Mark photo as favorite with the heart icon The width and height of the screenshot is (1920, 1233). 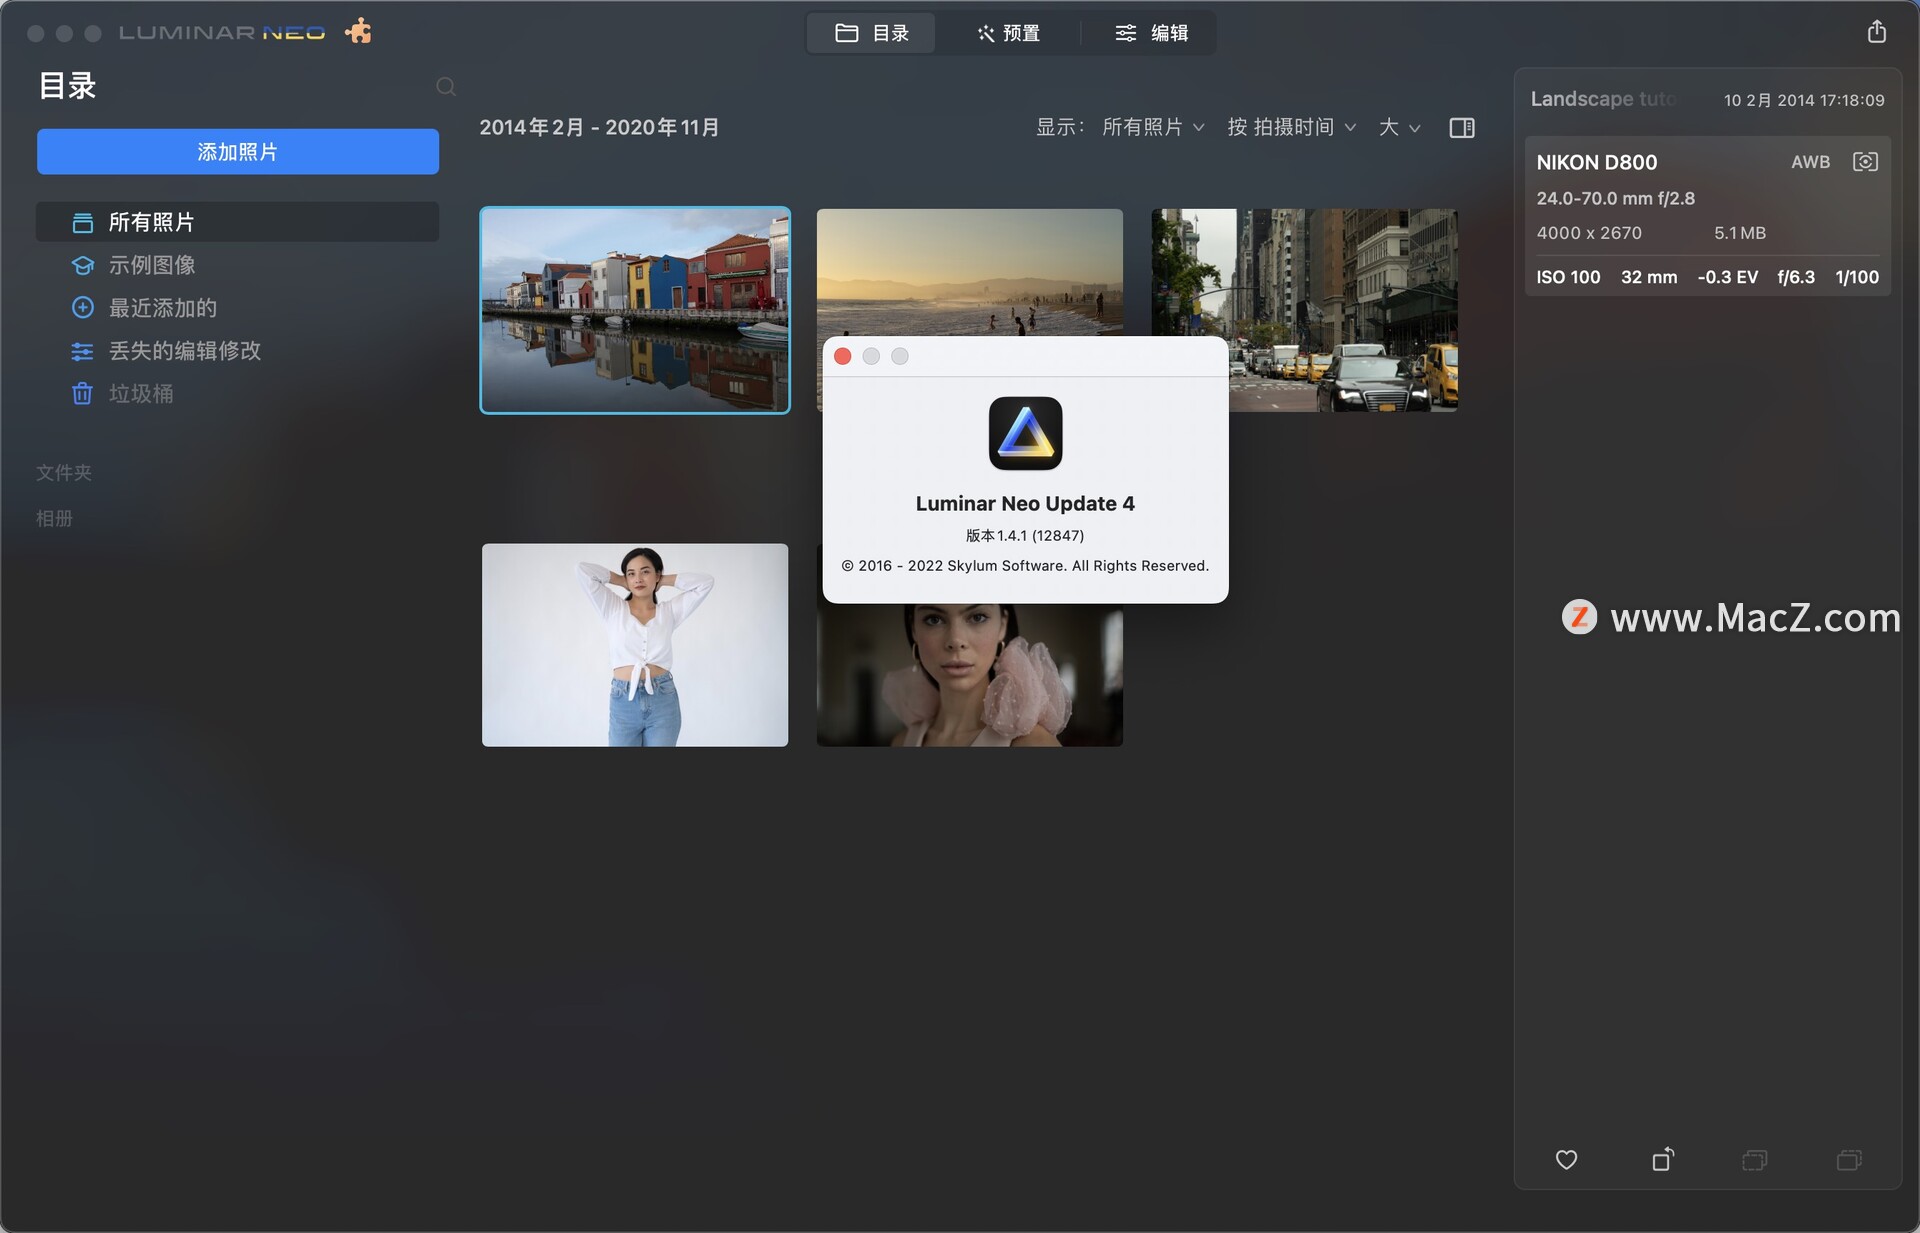1566,1160
